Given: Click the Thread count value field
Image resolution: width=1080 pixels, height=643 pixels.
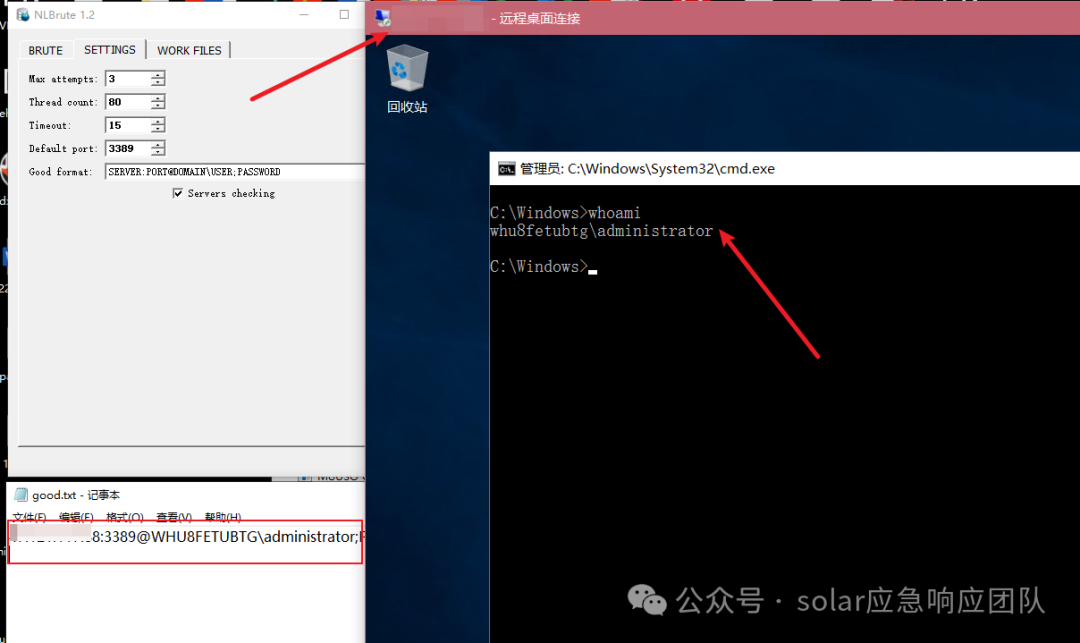Looking at the screenshot, I should 128,102.
